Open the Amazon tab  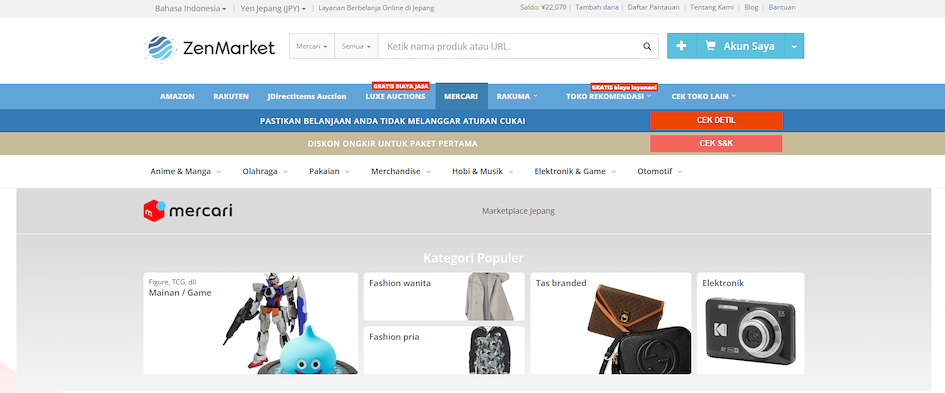(x=177, y=96)
